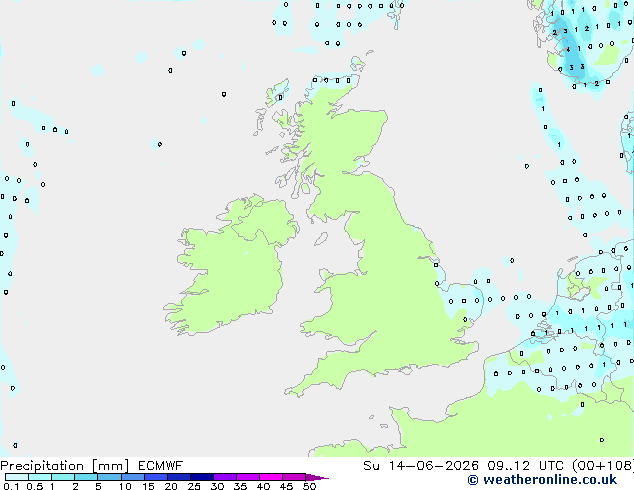Click the over-50 mm legend arrow tip
634x490 pixels.
[317, 477]
